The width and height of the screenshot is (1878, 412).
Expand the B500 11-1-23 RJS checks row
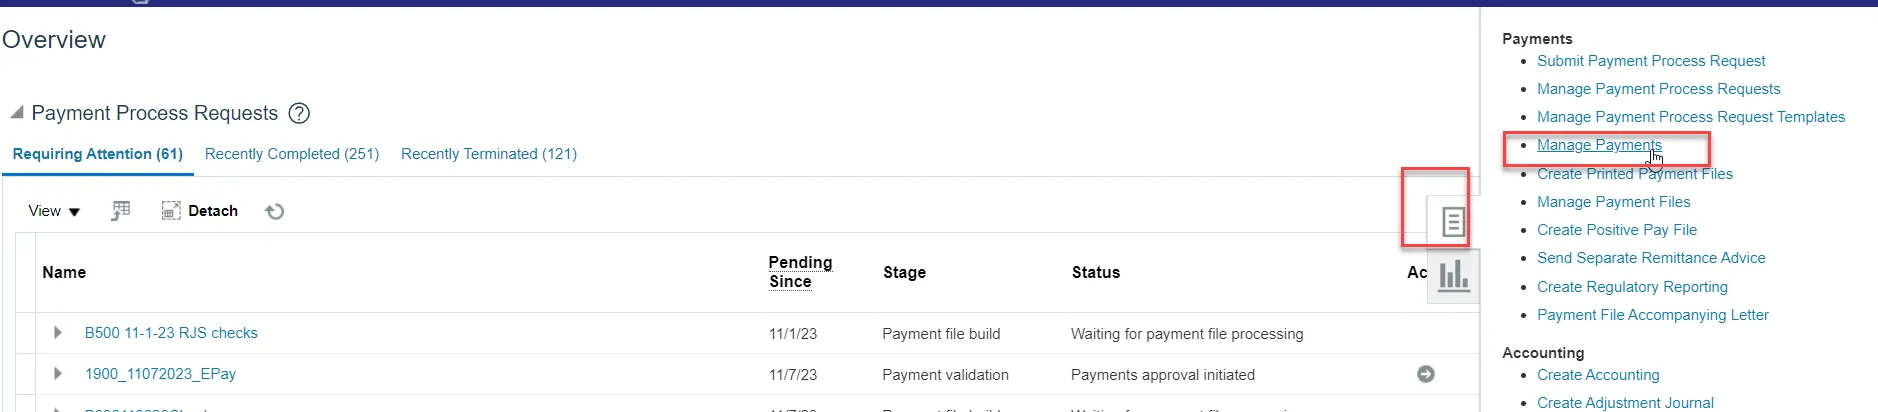(58, 333)
